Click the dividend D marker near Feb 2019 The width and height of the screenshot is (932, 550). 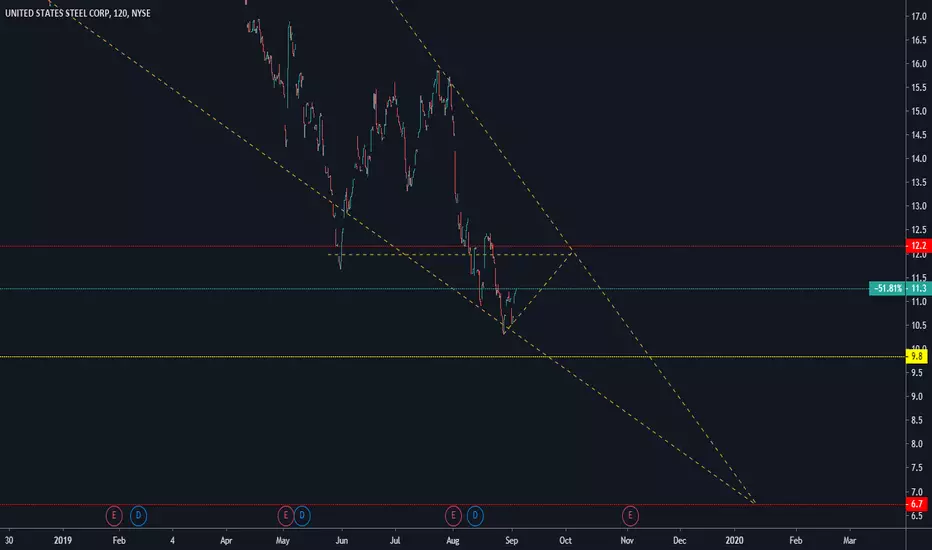coord(138,516)
